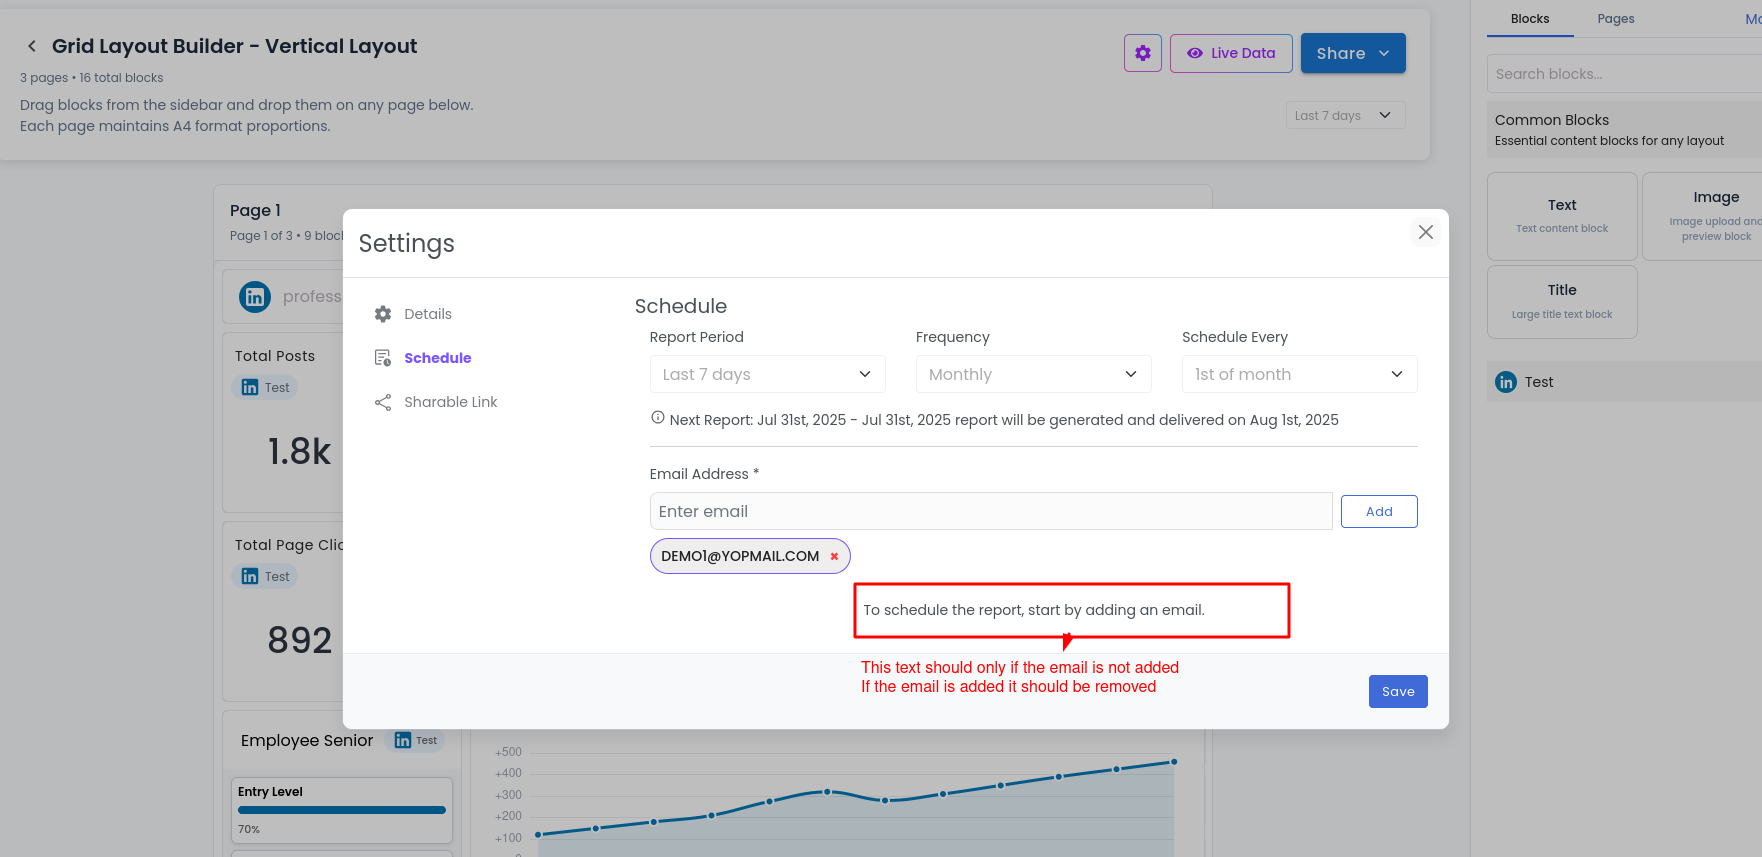1762x857 pixels.
Task: Expand the Test LinkedIn section in sidebar
Action: point(1624,382)
